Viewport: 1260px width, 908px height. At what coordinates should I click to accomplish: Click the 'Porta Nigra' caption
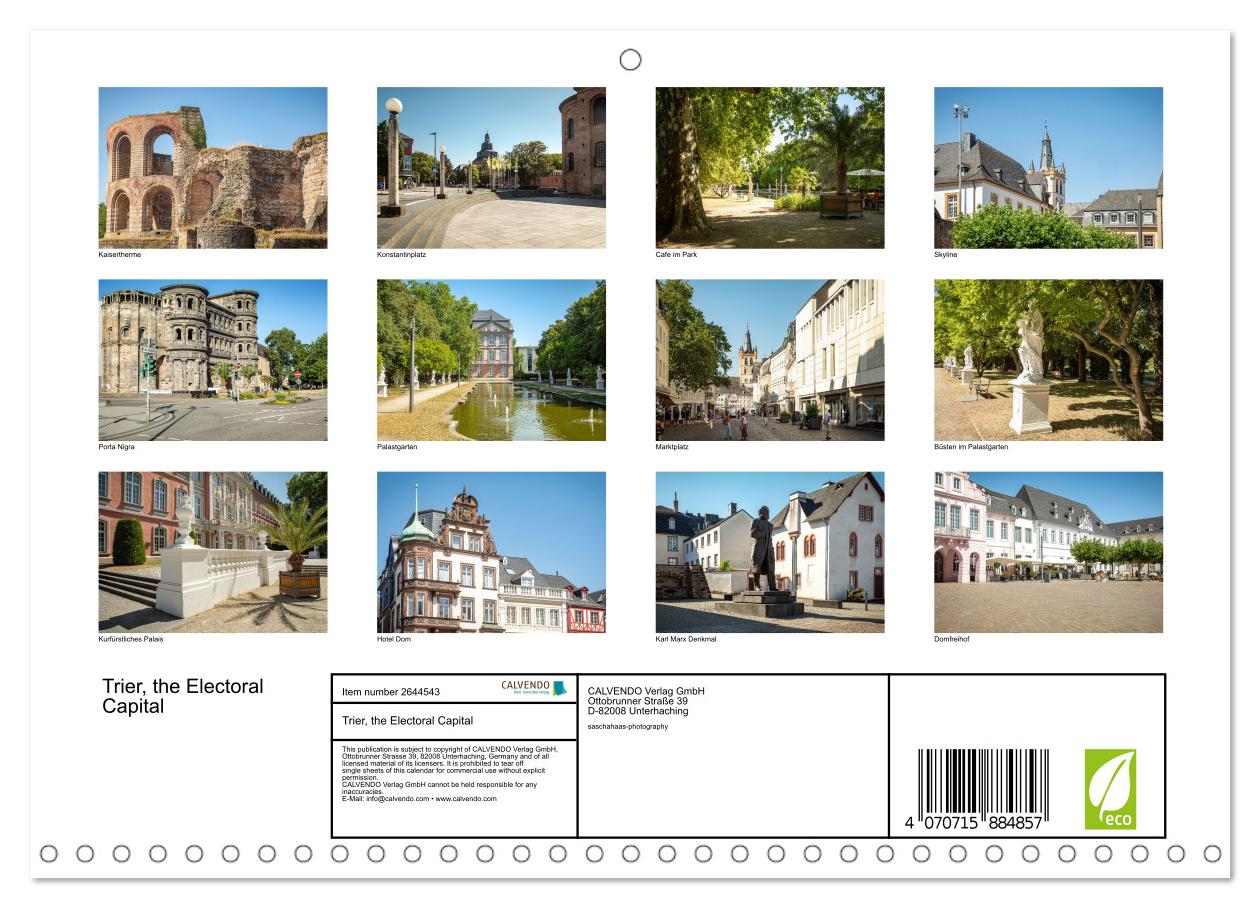[116, 447]
